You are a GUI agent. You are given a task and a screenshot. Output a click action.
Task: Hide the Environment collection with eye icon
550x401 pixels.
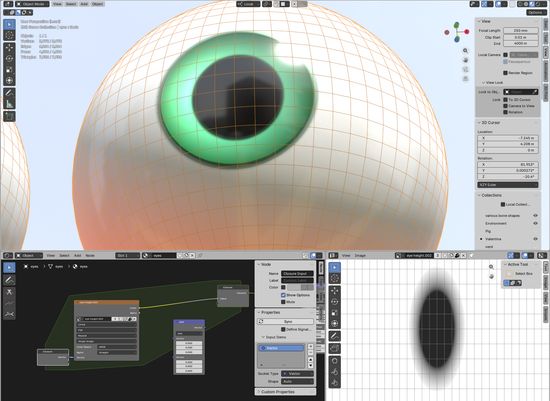click(535, 223)
